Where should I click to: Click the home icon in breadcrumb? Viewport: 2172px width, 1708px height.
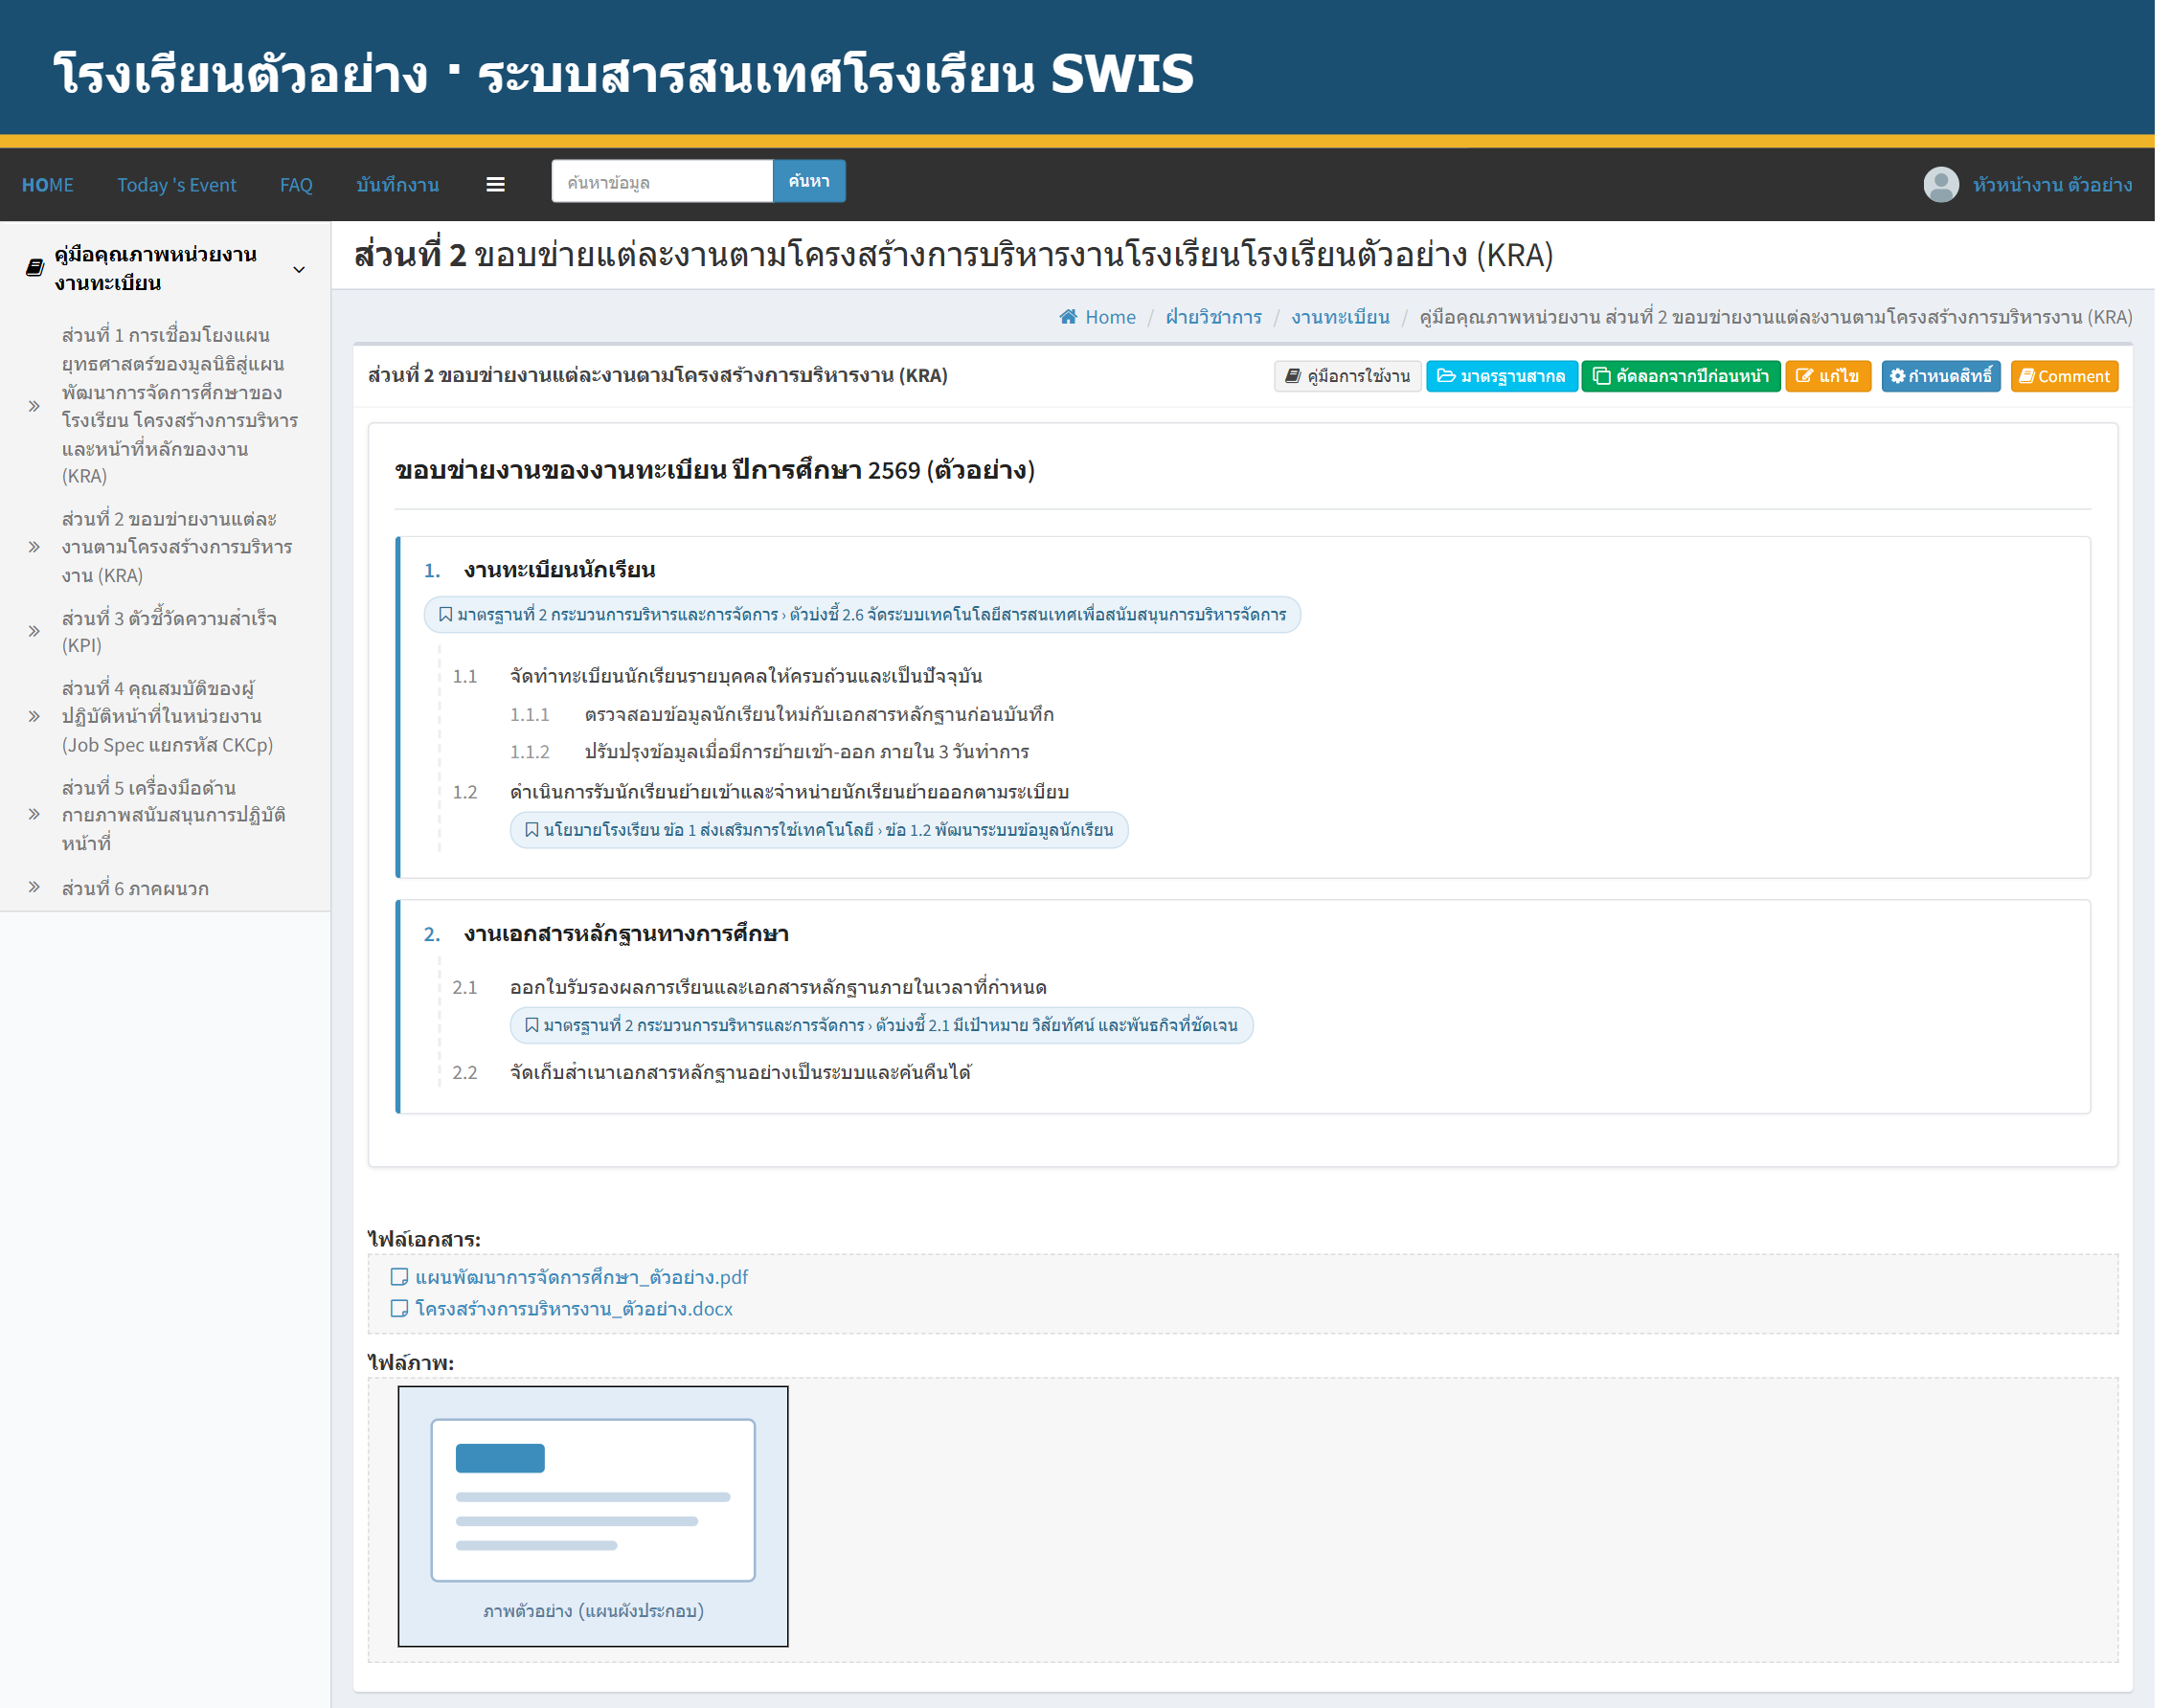[x=1068, y=317]
